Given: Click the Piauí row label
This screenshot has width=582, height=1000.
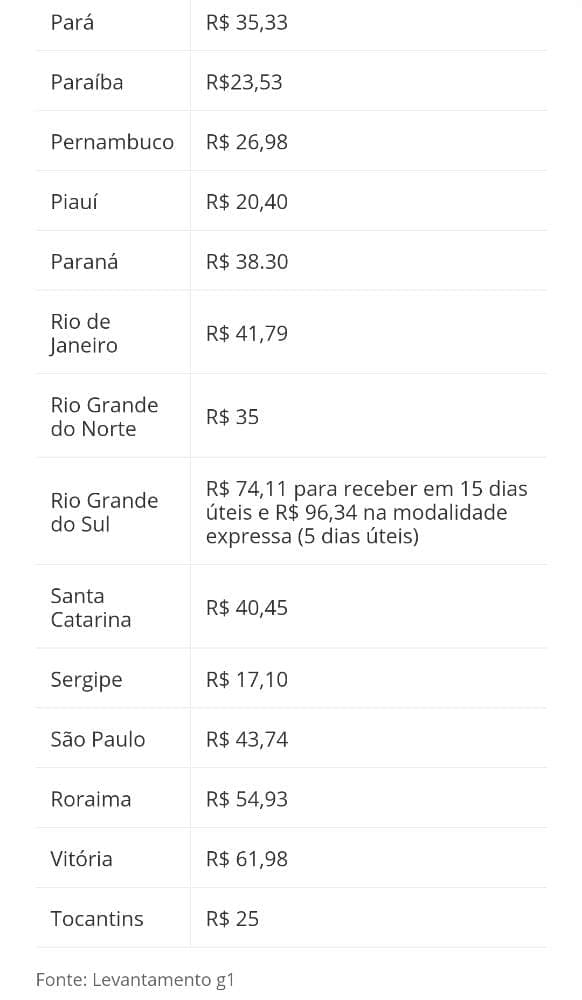Looking at the screenshot, I should pyautogui.click(x=75, y=202).
